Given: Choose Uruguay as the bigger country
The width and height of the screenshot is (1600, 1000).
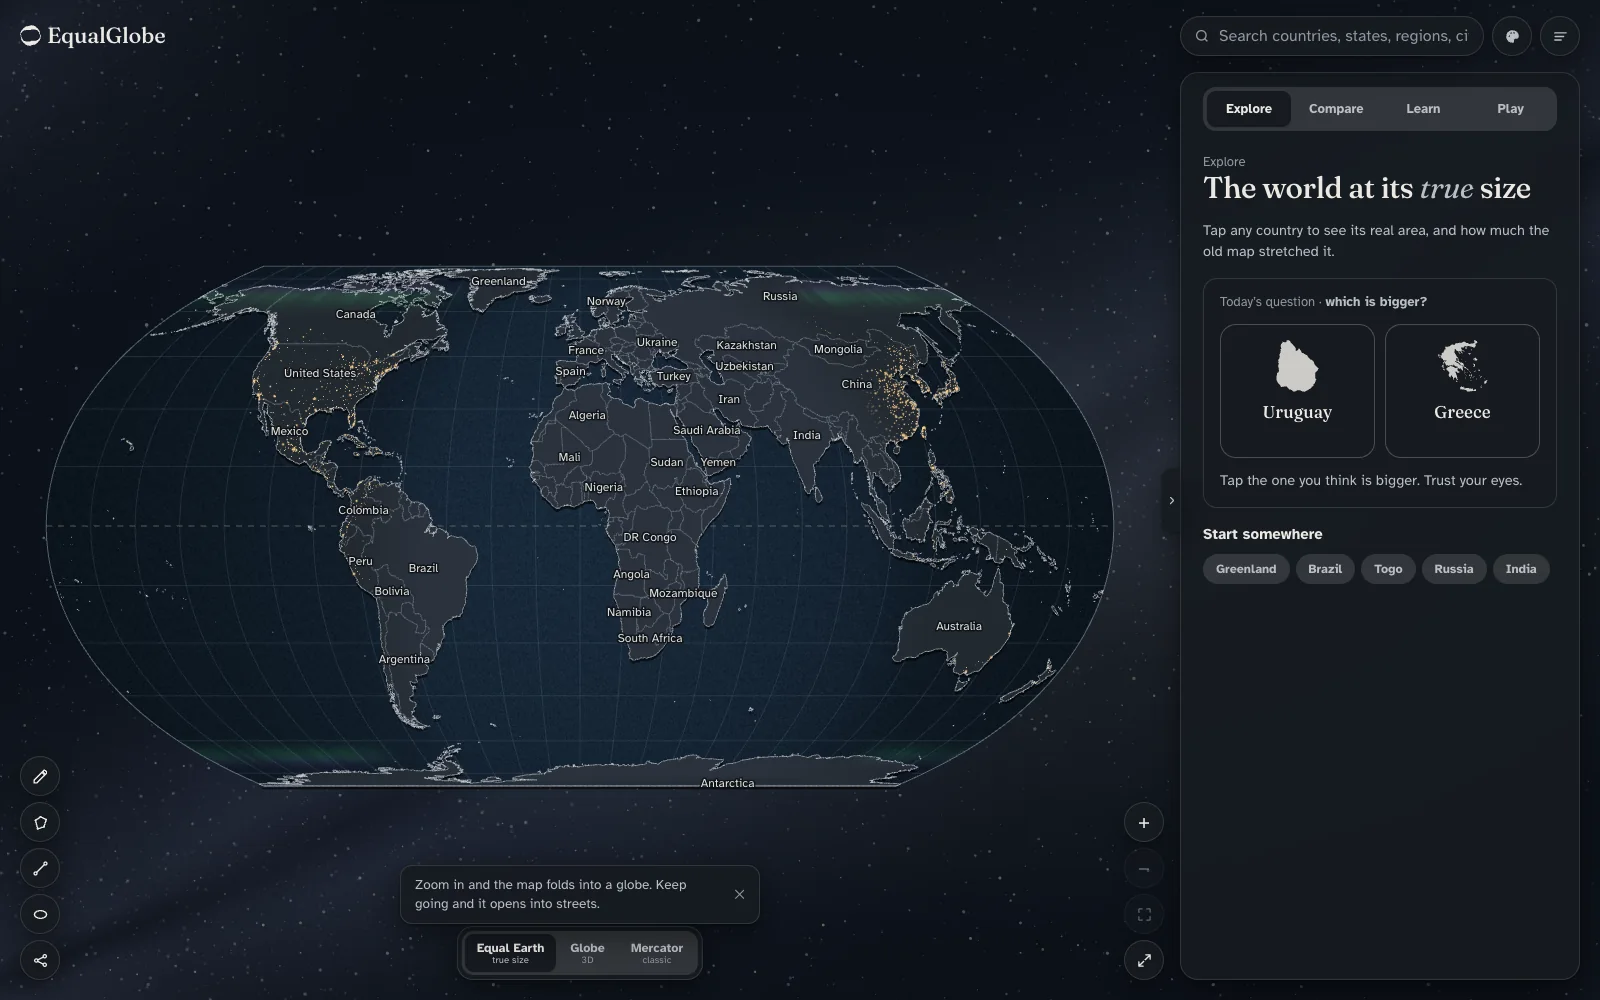Looking at the screenshot, I should tap(1297, 390).
